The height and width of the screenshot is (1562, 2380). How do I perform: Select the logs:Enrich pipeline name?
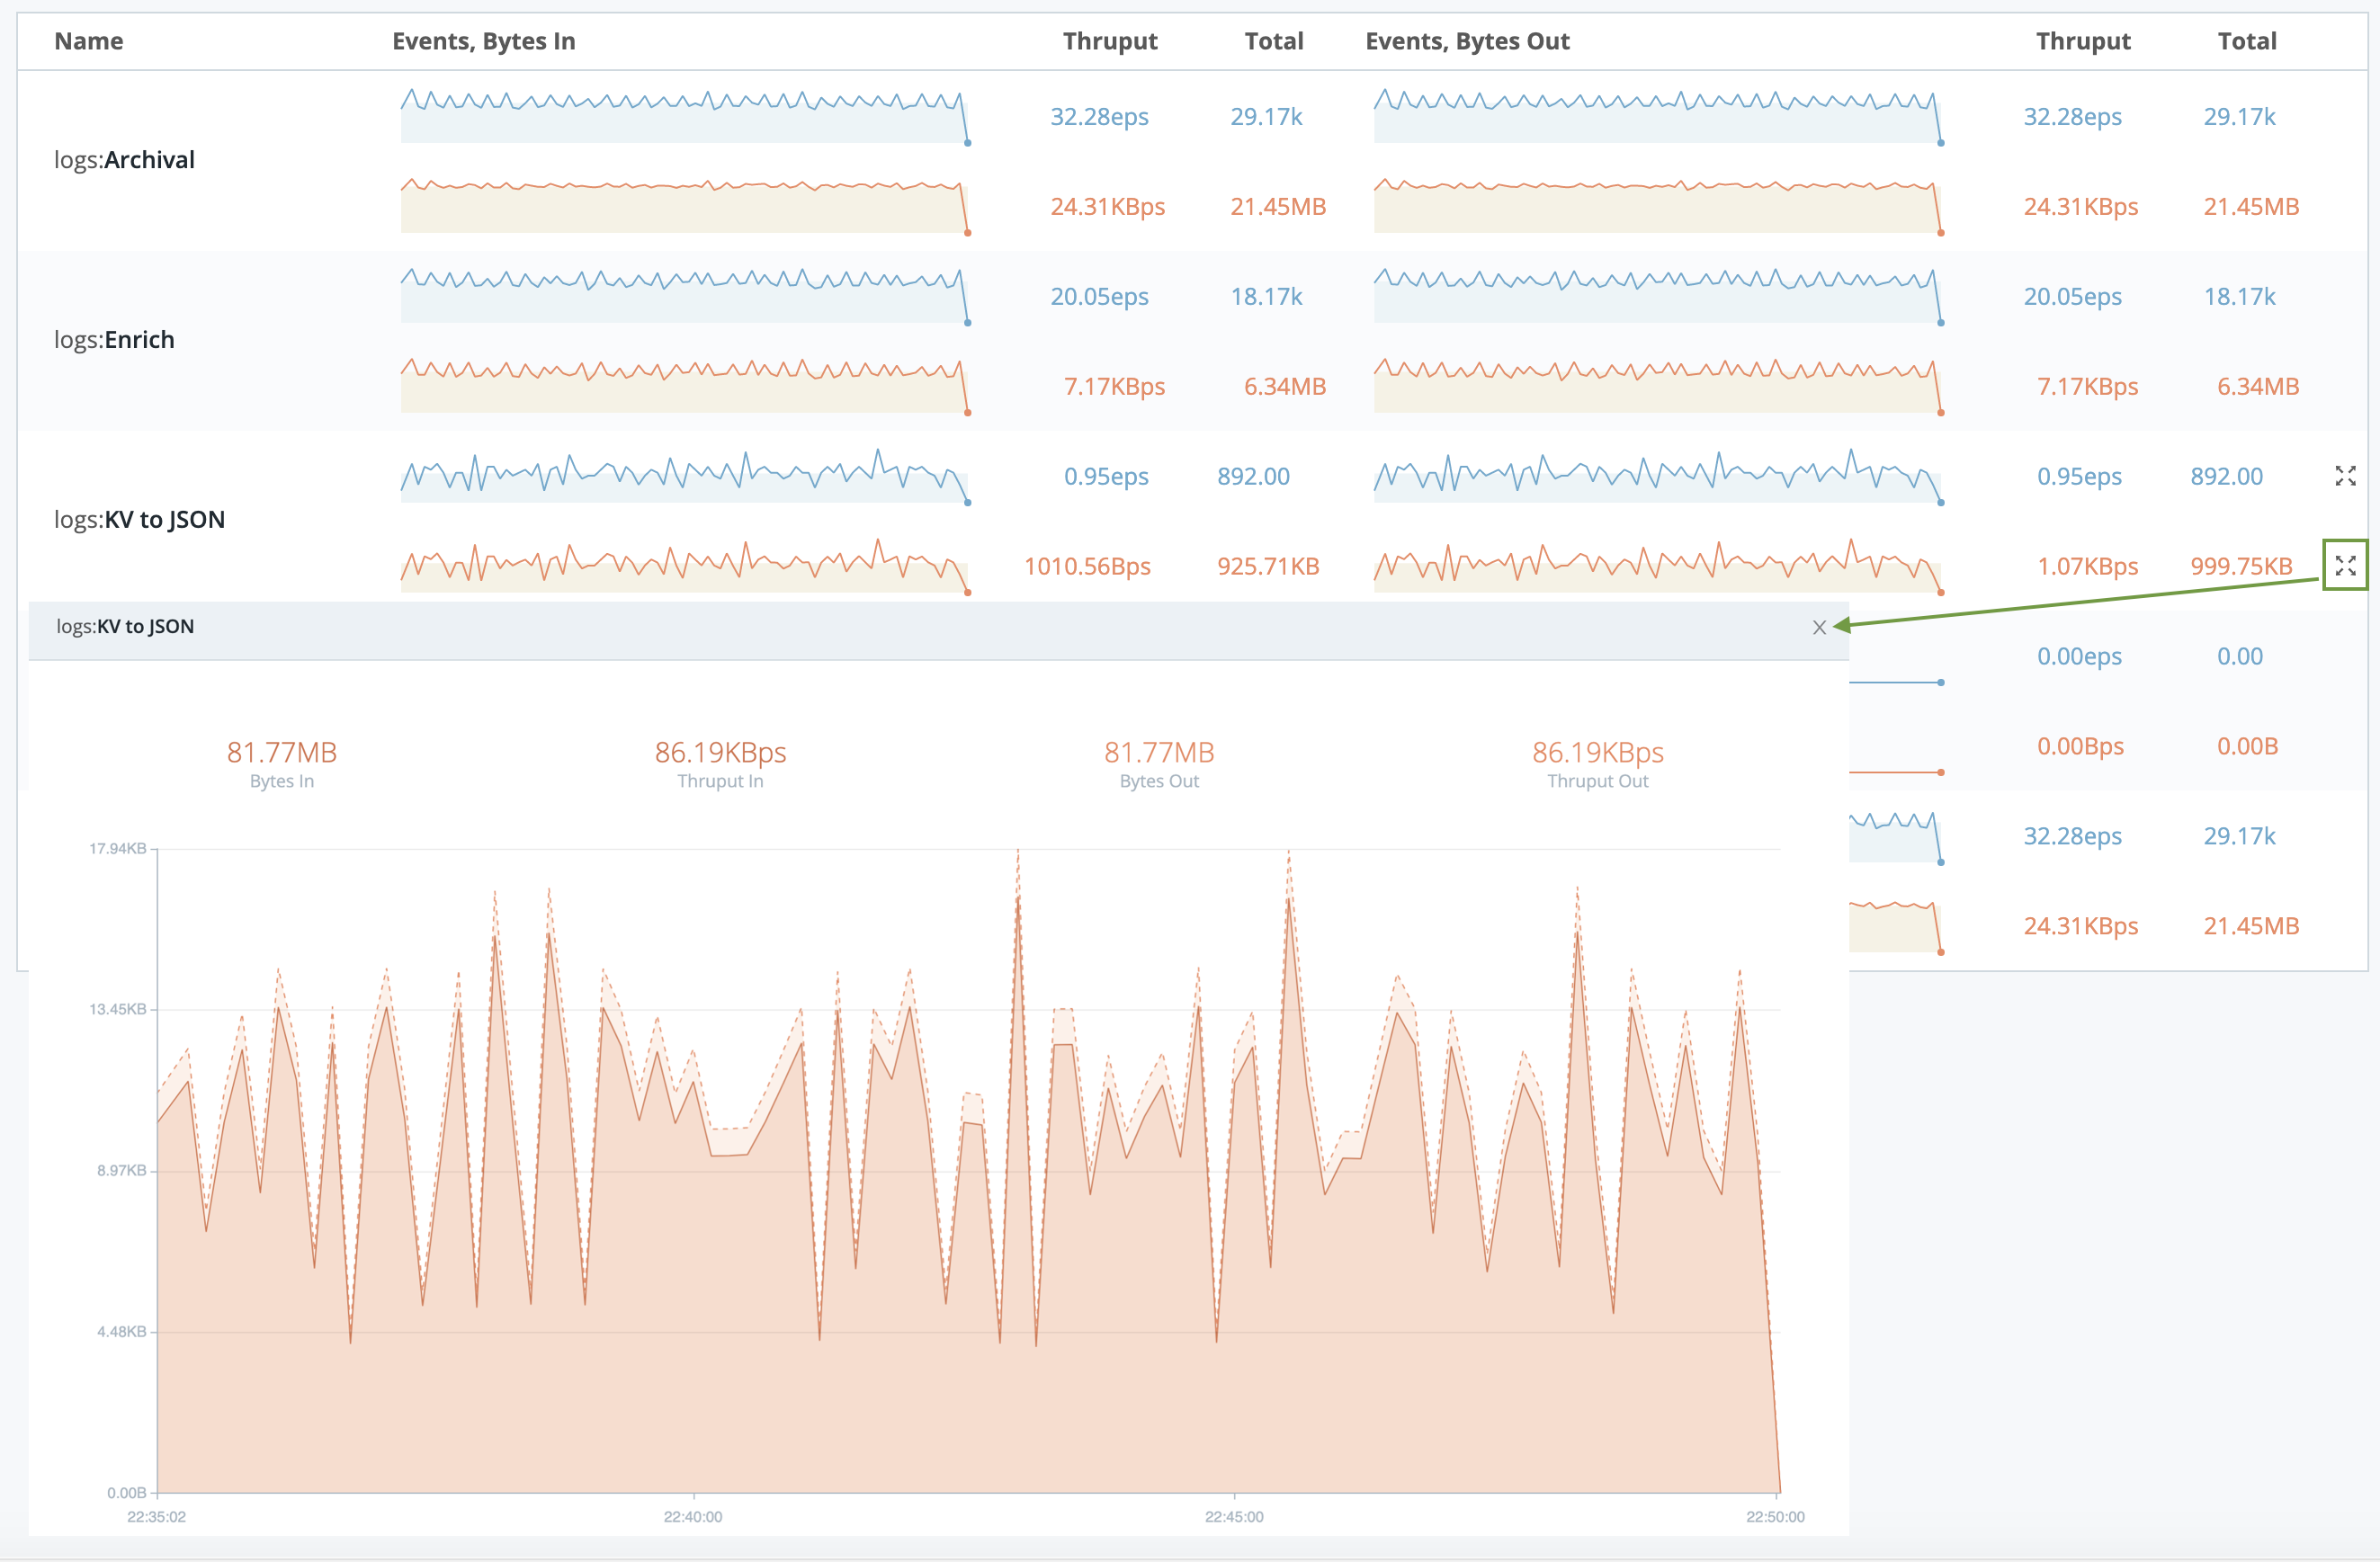pyautogui.click(x=113, y=339)
